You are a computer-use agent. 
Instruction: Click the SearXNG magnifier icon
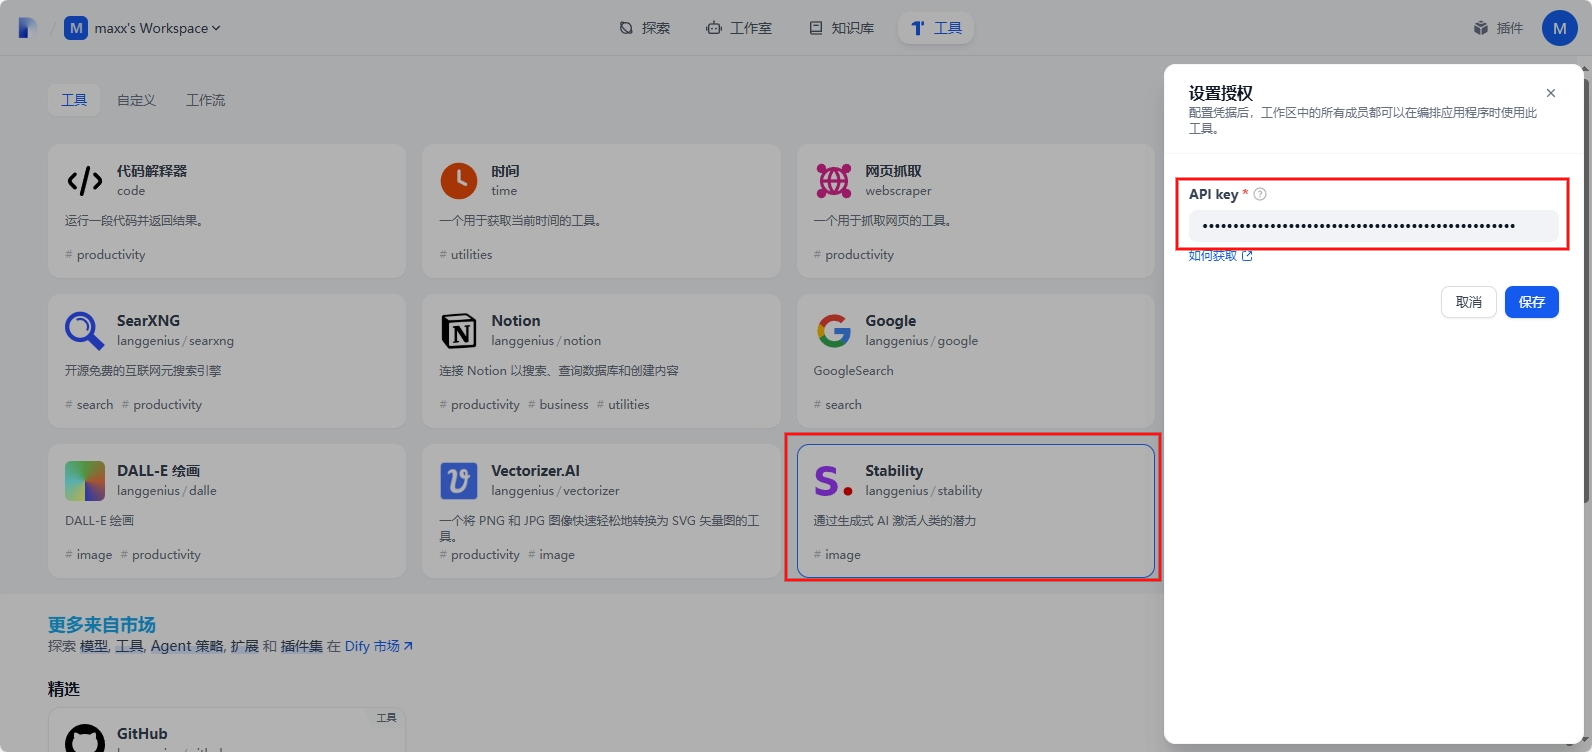[x=85, y=331]
